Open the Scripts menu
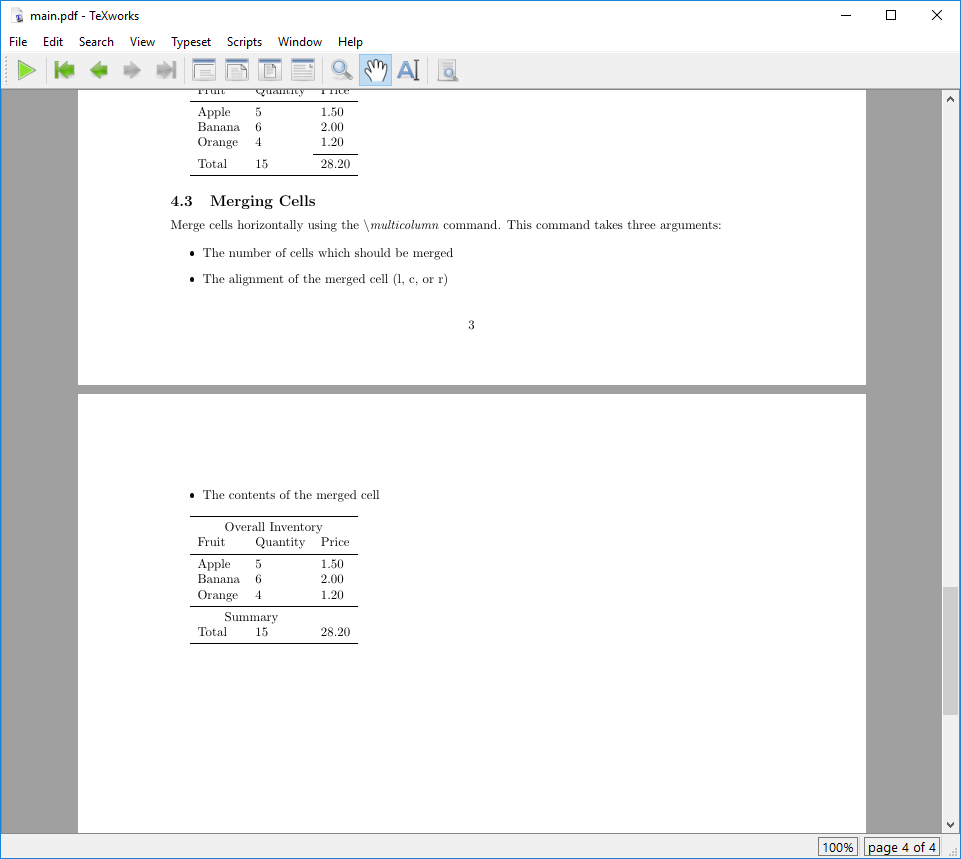961x859 pixels. [x=244, y=42]
